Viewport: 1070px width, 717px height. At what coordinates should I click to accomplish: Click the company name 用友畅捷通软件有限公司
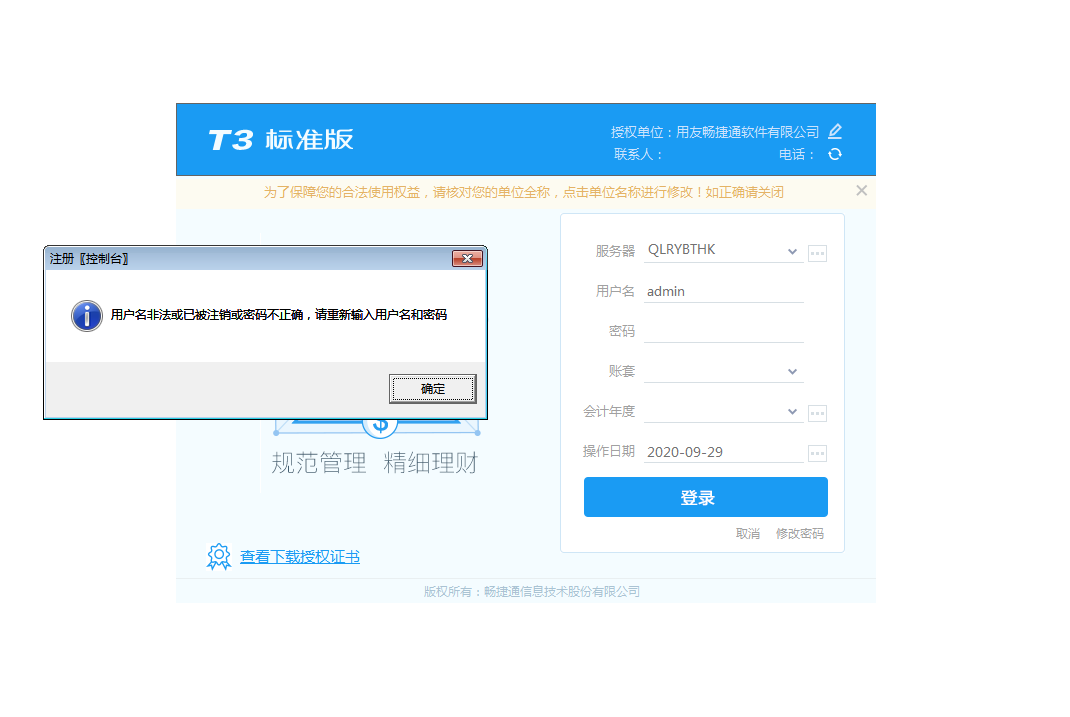tap(747, 132)
